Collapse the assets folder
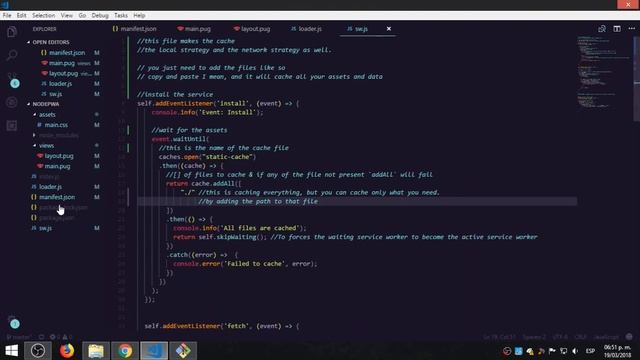The width and height of the screenshot is (640, 360). 44,115
